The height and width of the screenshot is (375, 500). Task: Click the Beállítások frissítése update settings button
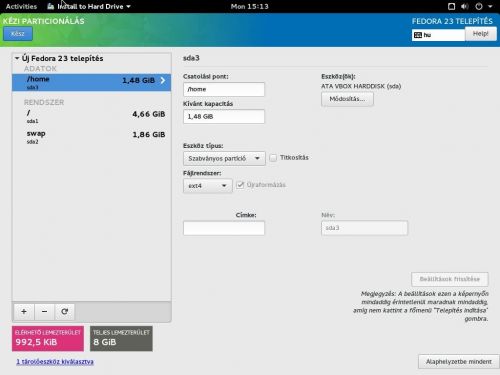pyautogui.click(x=449, y=279)
